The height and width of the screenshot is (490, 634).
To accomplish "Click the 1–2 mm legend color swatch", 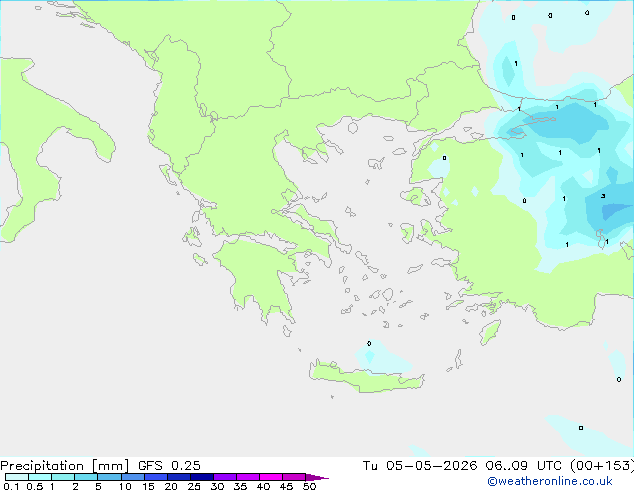I will pyautogui.click(x=63, y=477).
